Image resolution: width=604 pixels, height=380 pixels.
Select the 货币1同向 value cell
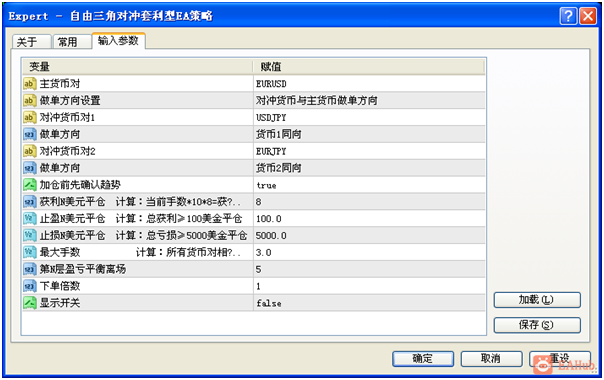pos(369,135)
